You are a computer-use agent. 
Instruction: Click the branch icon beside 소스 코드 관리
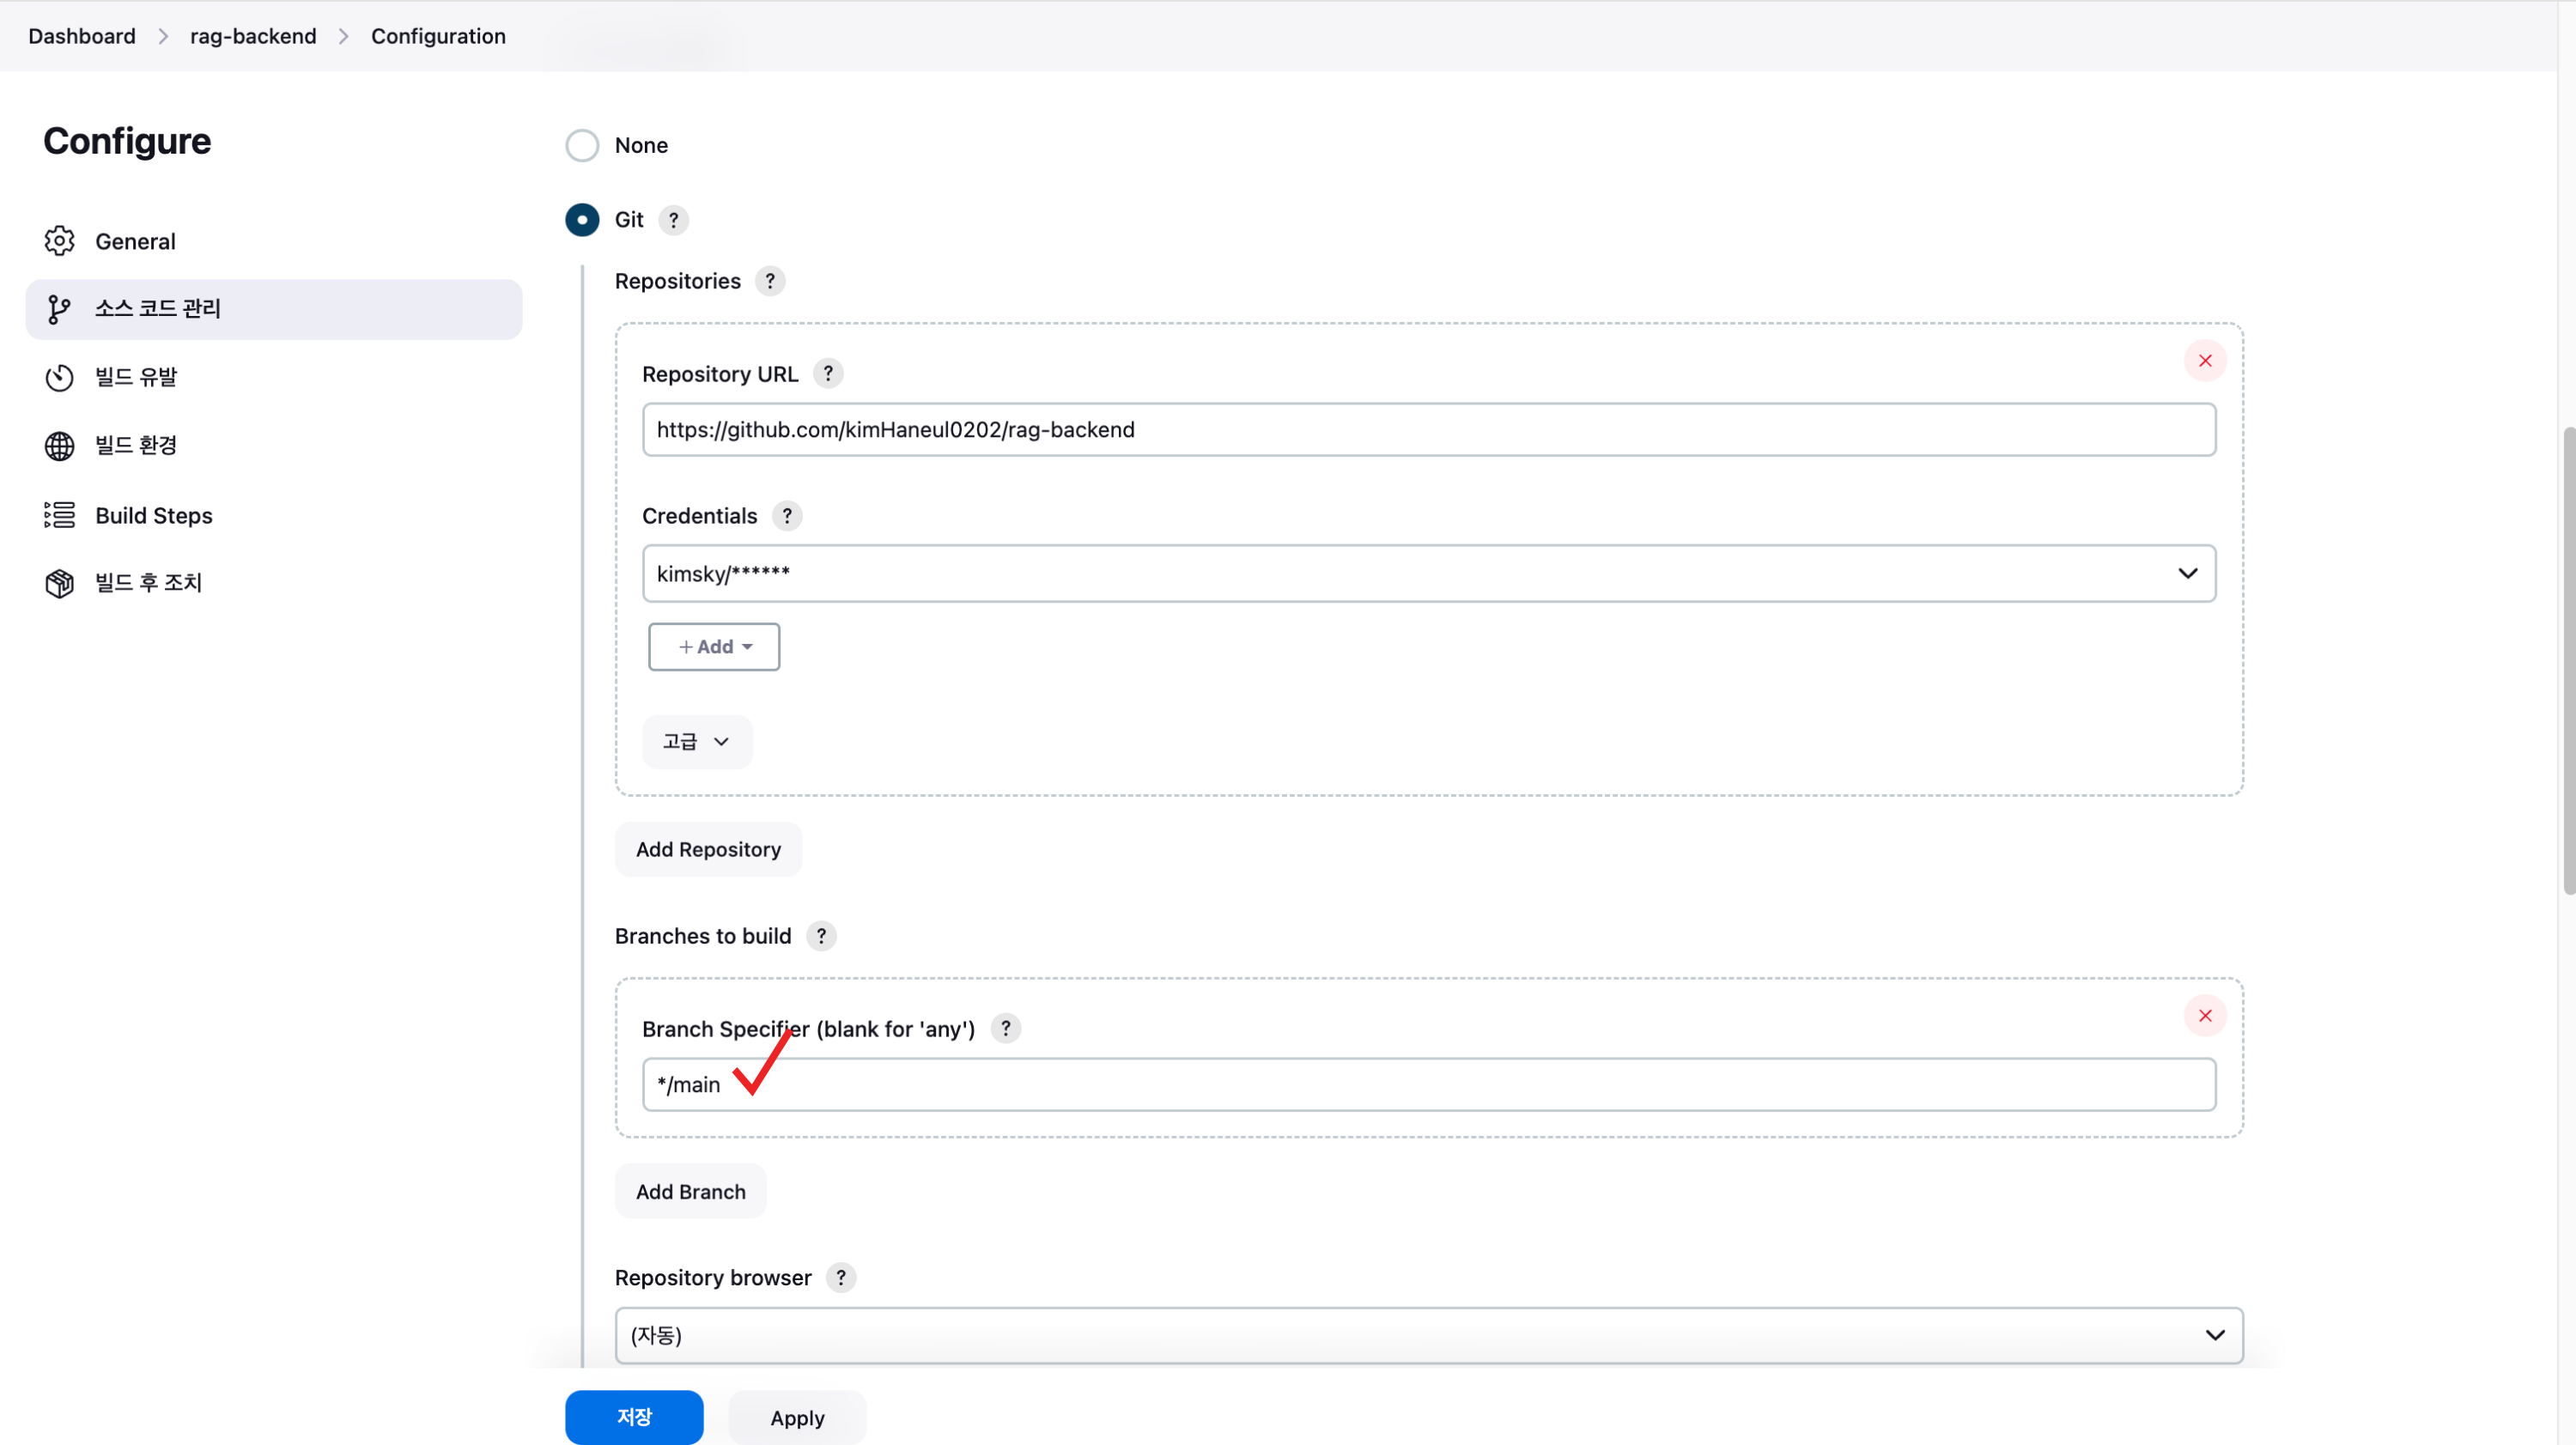point(59,309)
